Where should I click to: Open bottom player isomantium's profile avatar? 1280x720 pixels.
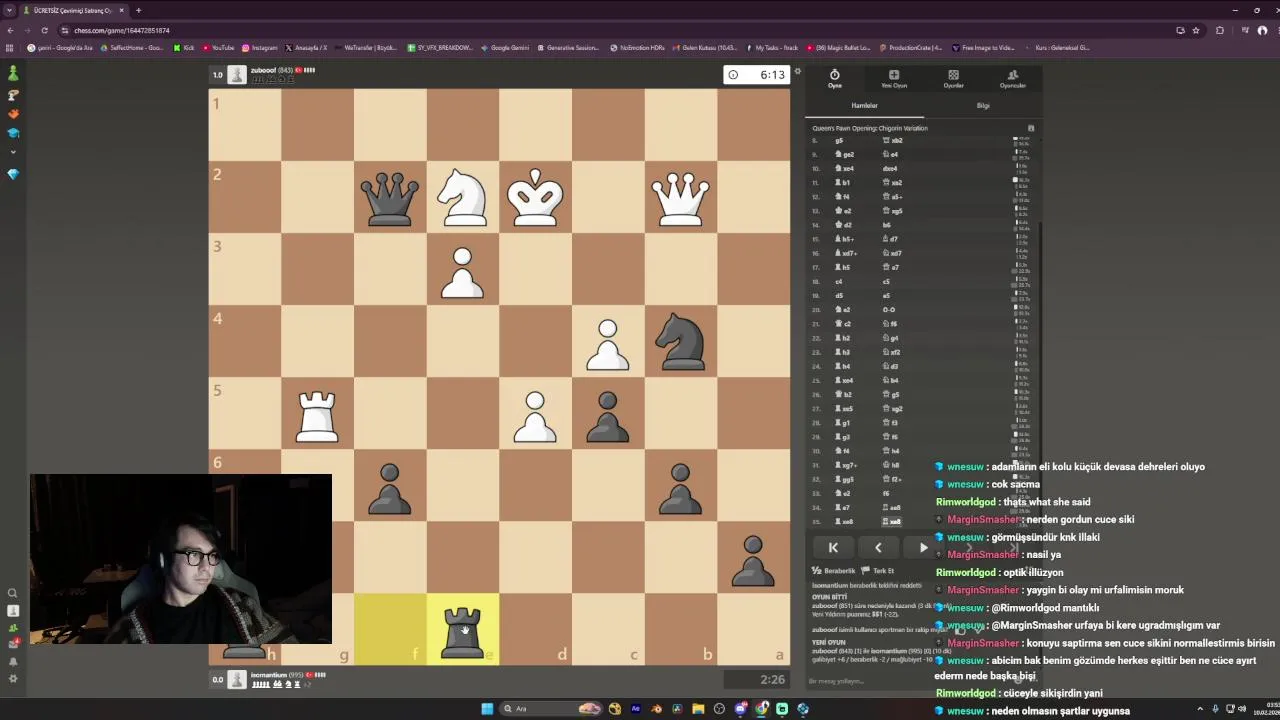[237, 680]
